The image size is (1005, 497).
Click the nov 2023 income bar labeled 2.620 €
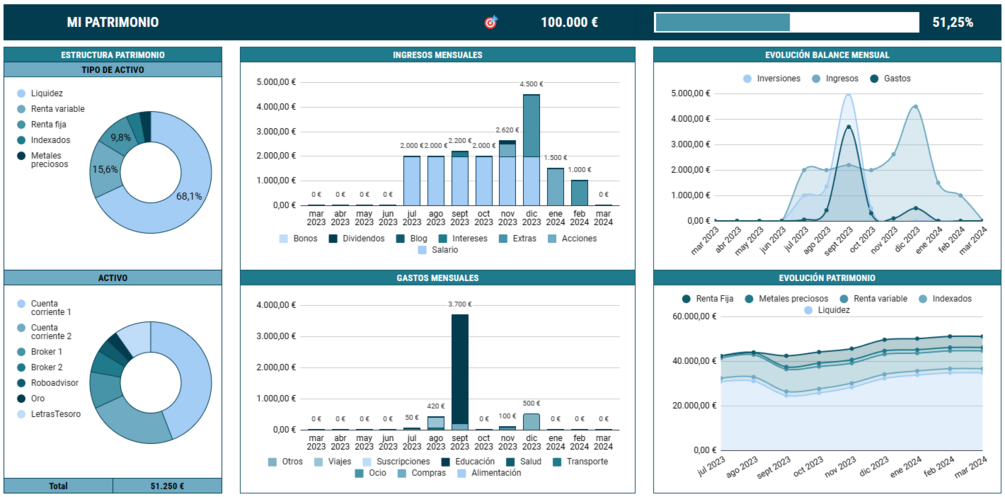(x=508, y=173)
